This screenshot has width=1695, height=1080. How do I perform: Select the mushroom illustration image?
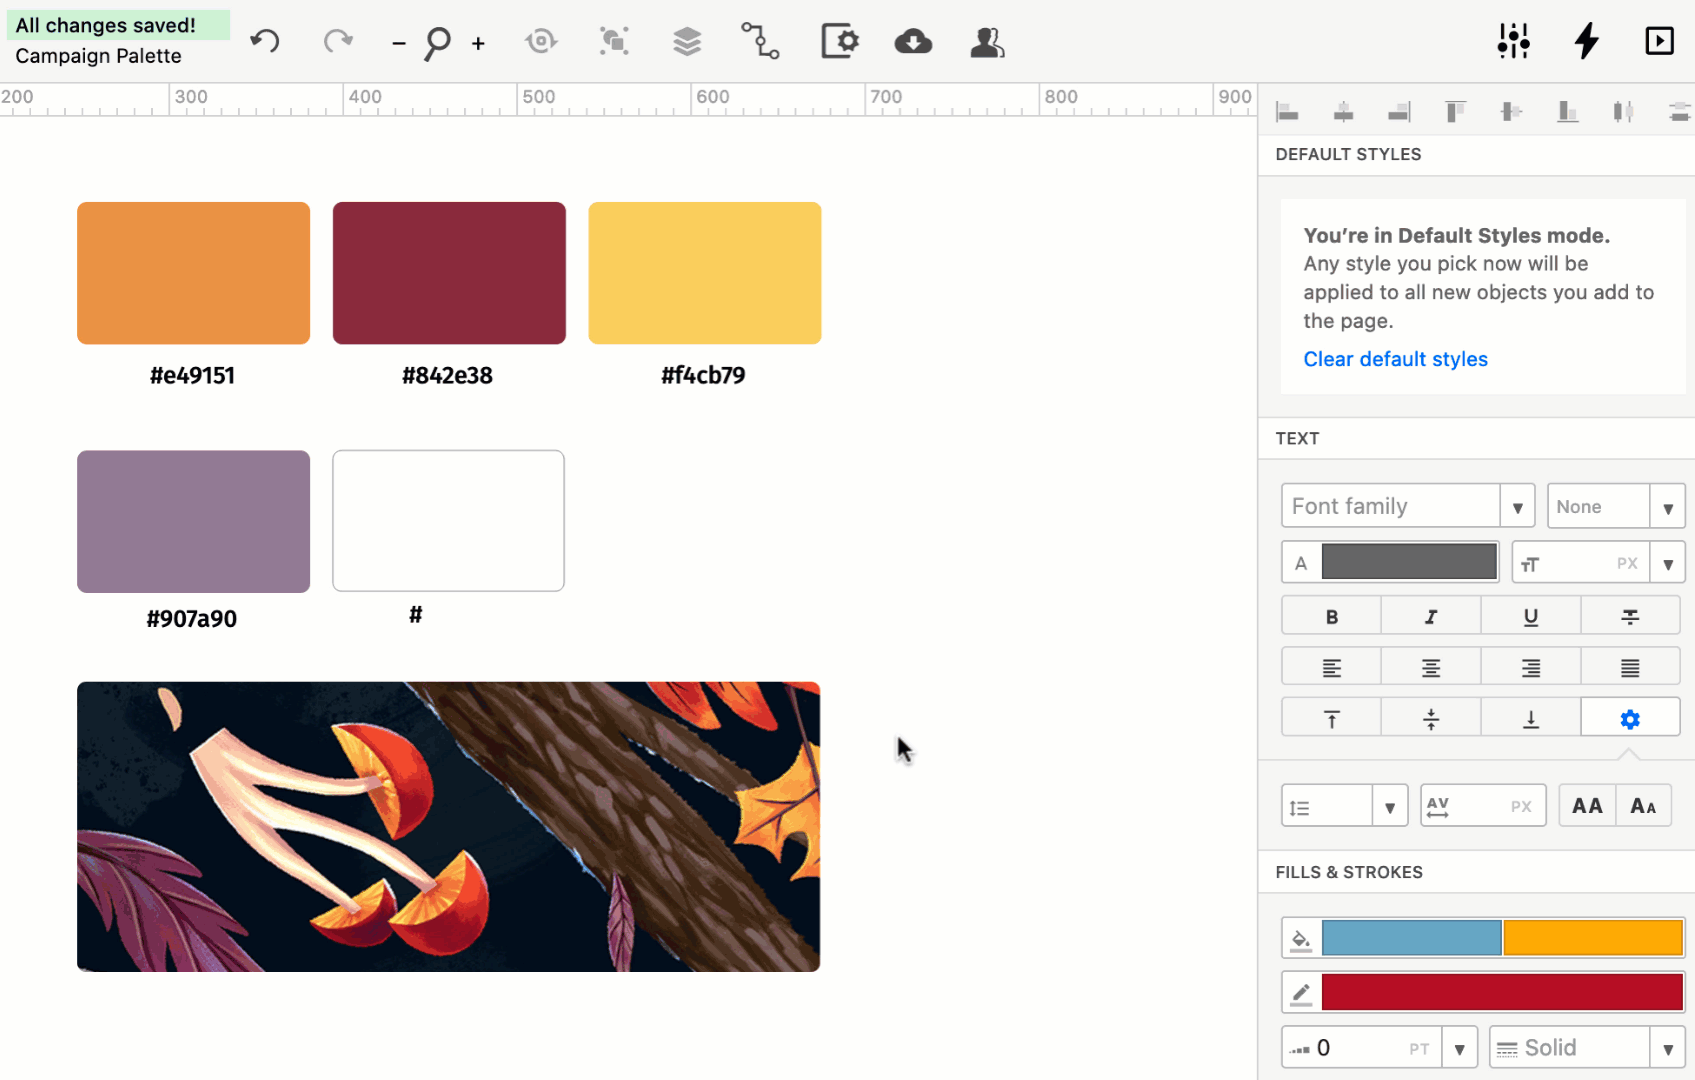(x=448, y=827)
